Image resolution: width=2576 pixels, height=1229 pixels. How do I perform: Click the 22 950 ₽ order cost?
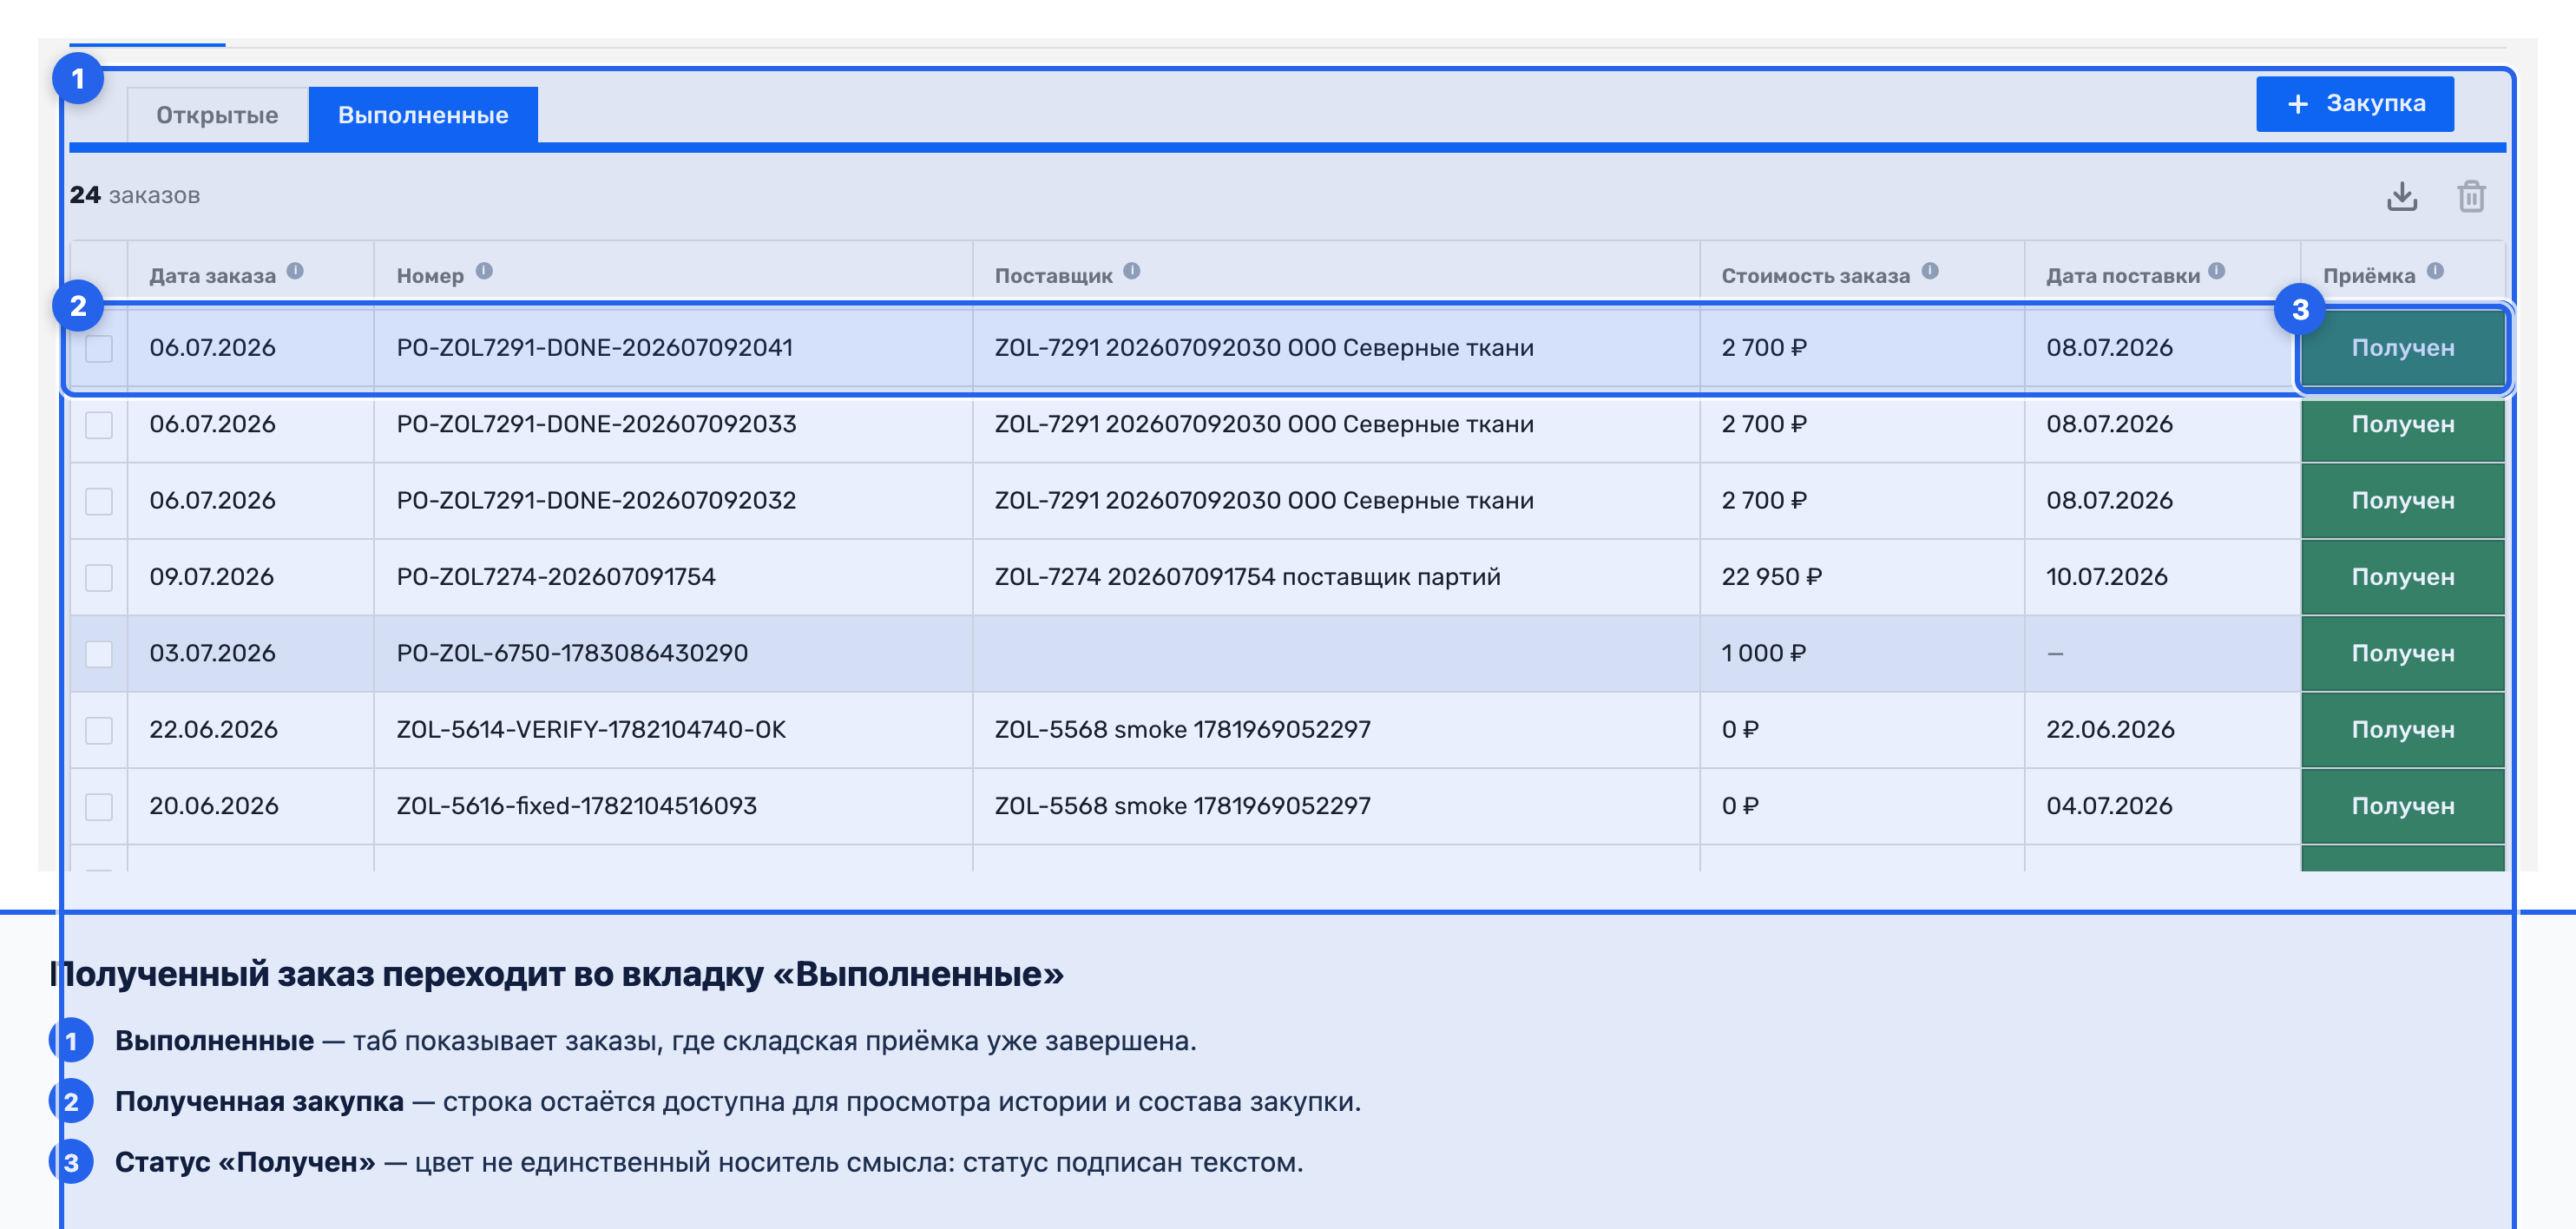tap(1771, 577)
